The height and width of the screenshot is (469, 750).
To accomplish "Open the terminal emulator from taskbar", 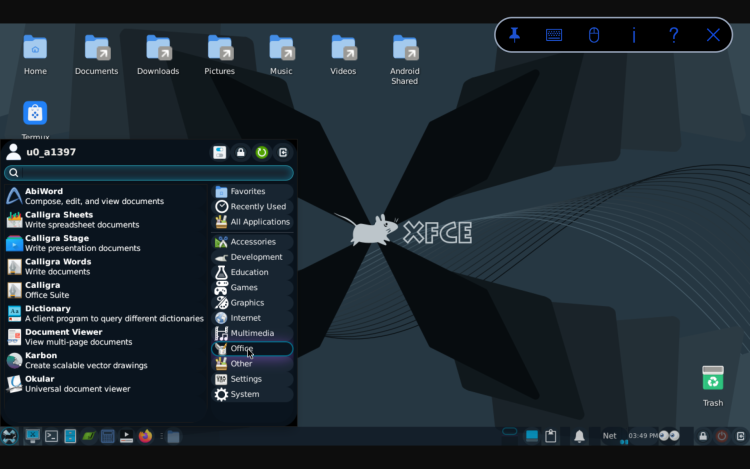I will 51,436.
